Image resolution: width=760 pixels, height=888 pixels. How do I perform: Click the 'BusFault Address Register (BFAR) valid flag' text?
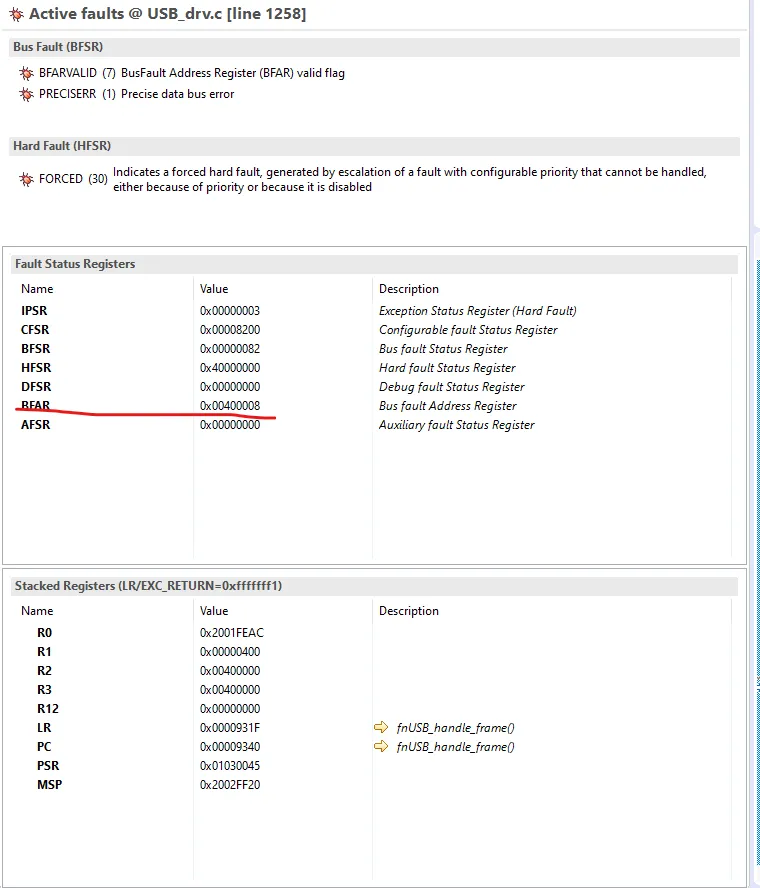233,73
